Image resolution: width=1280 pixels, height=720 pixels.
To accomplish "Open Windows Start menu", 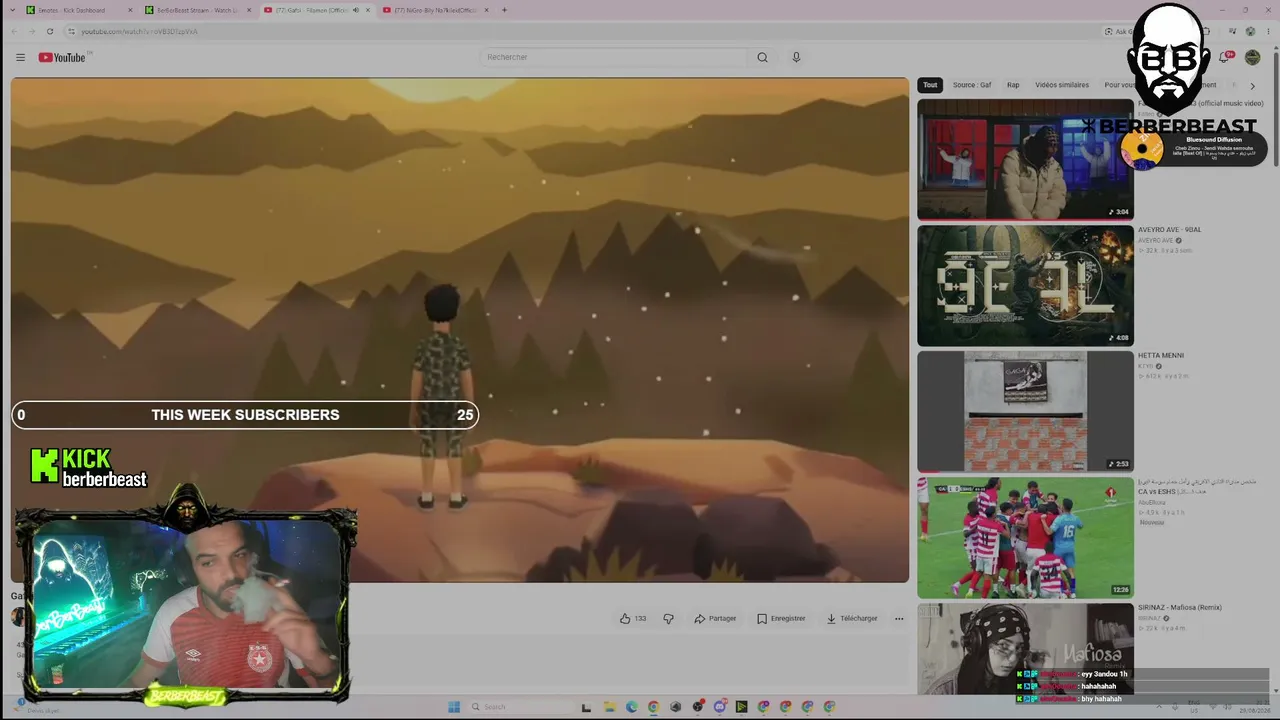I will tap(453, 707).
